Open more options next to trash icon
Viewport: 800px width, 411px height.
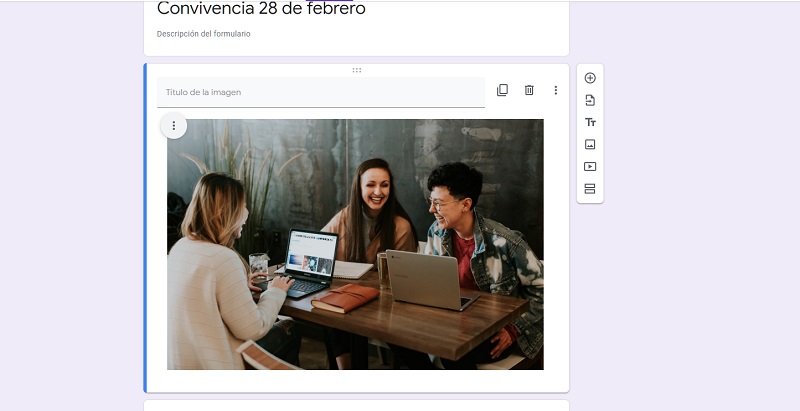[x=556, y=90]
